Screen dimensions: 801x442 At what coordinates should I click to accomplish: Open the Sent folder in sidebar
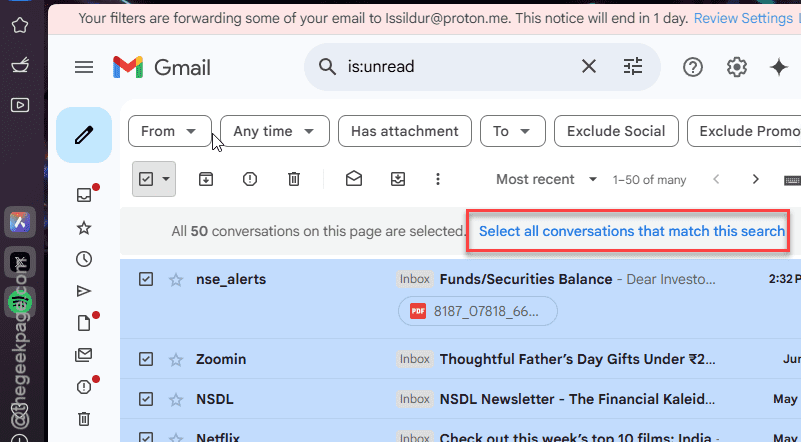pos(84,291)
